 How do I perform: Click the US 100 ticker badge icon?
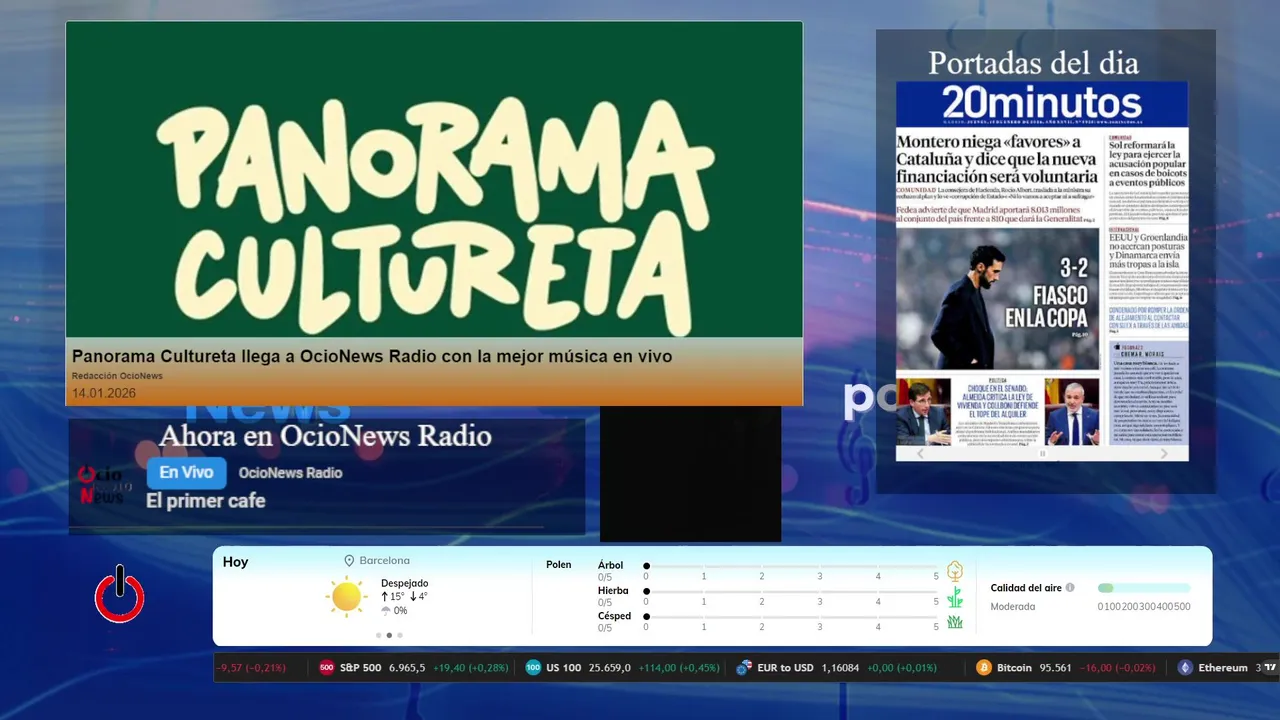(533, 668)
